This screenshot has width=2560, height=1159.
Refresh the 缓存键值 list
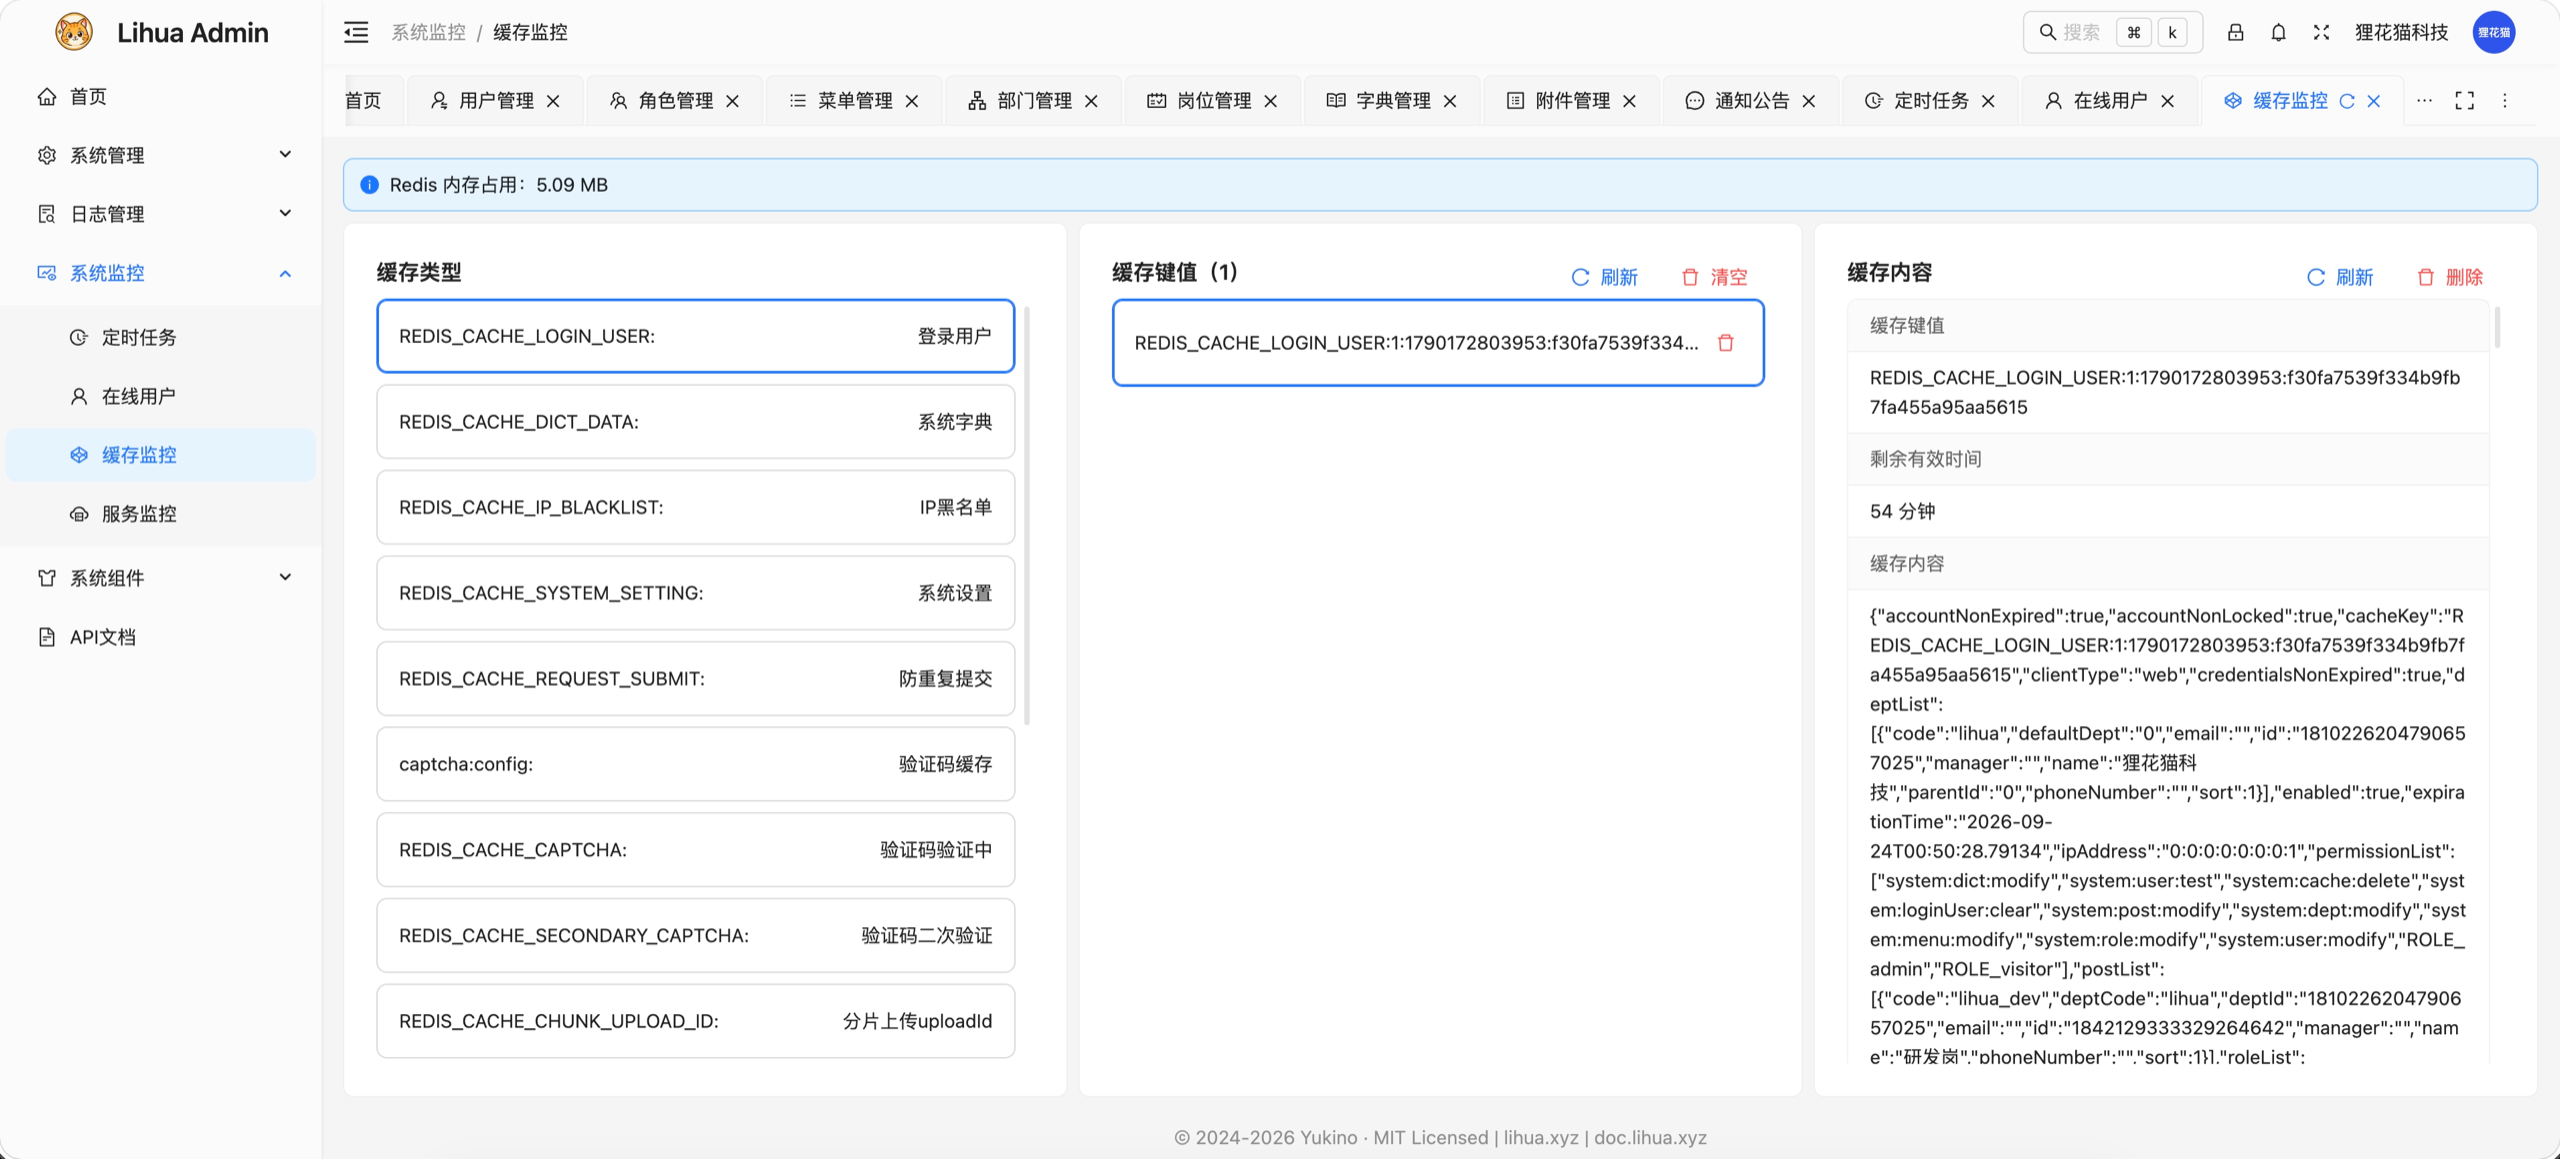pos(1604,277)
